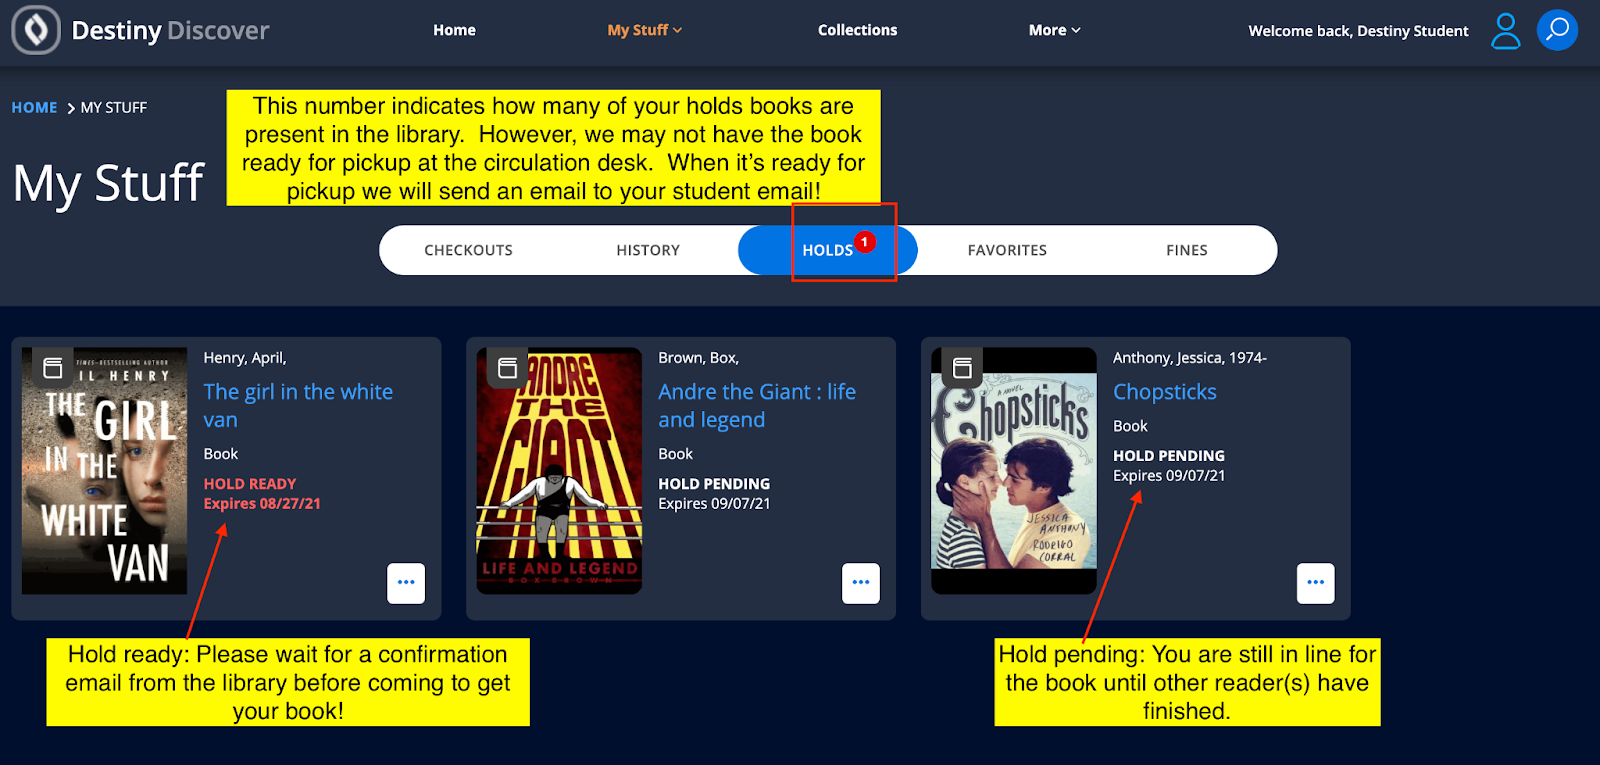Click The Girl in the White Van cover thumbnail
The height and width of the screenshot is (765, 1600).
pos(104,471)
